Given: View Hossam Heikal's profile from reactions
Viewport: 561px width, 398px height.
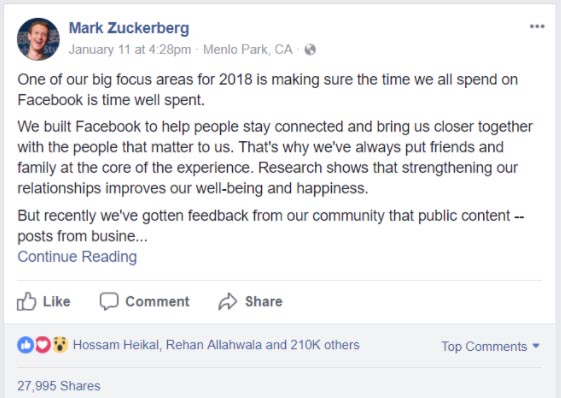Looking at the screenshot, I should (116, 345).
